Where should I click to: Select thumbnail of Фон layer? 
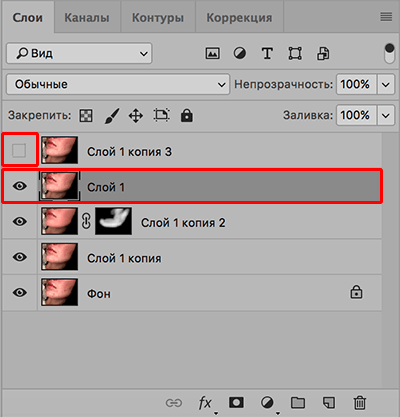click(60, 292)
